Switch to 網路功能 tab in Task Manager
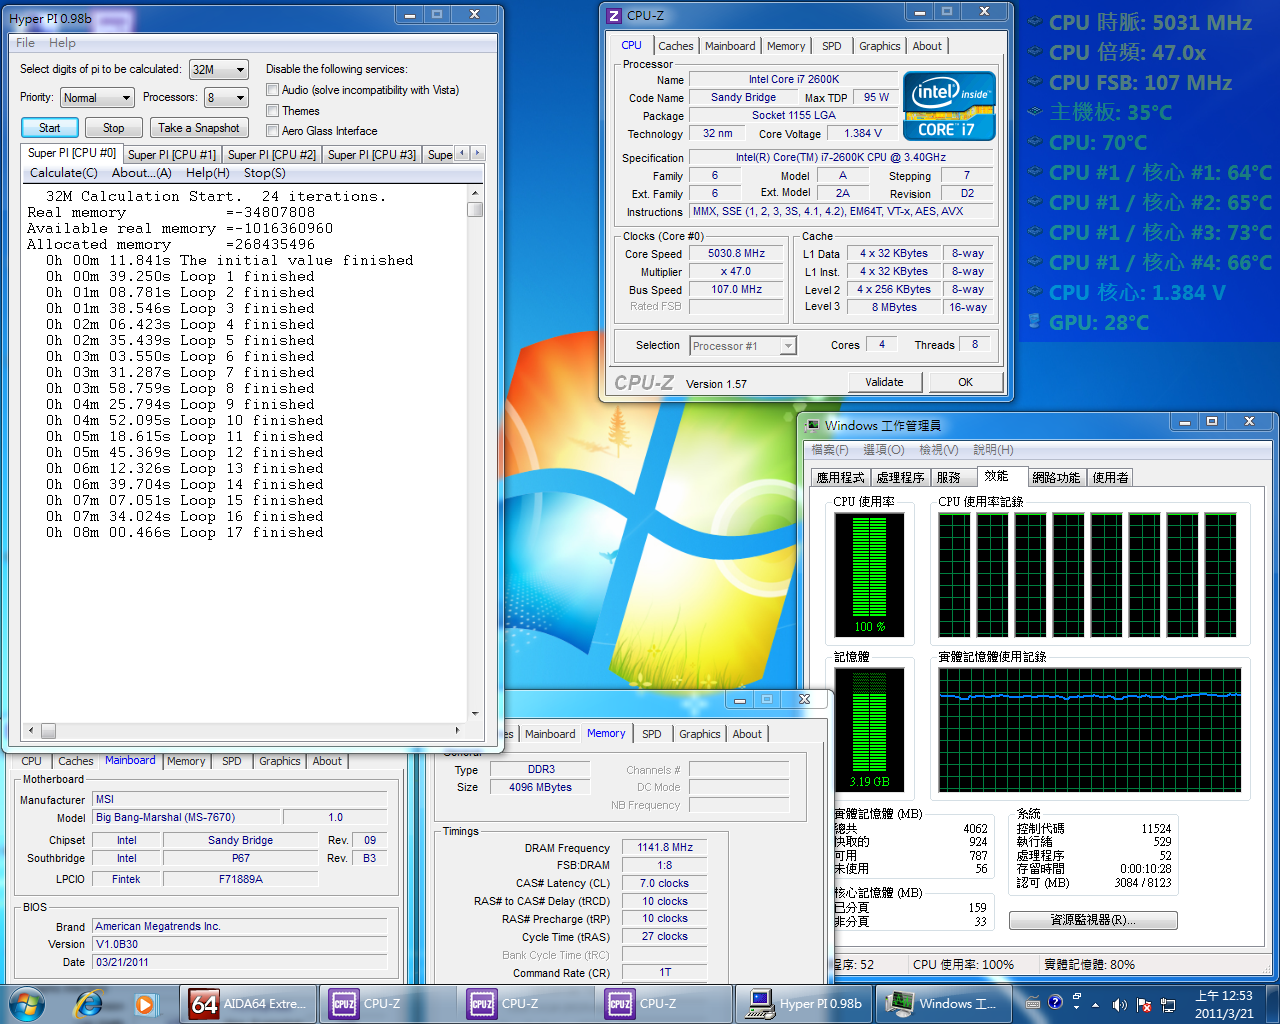The height and width of the screenshot is (1024, 1280). pos(1056,478)
